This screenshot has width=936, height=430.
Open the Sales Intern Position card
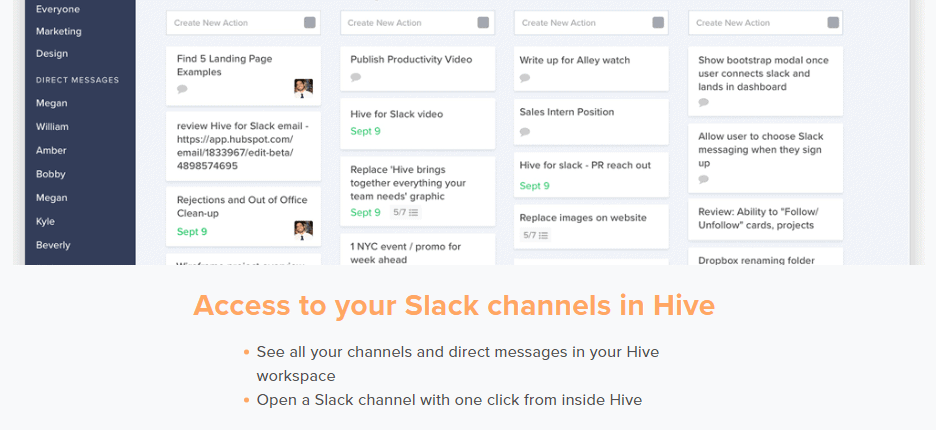click(x=591, y=121)
